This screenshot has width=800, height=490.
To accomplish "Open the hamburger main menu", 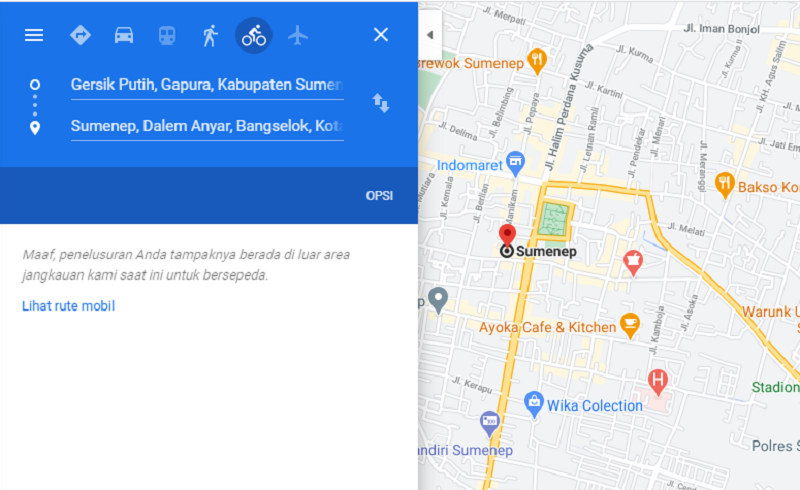I will tap(34, 35).
